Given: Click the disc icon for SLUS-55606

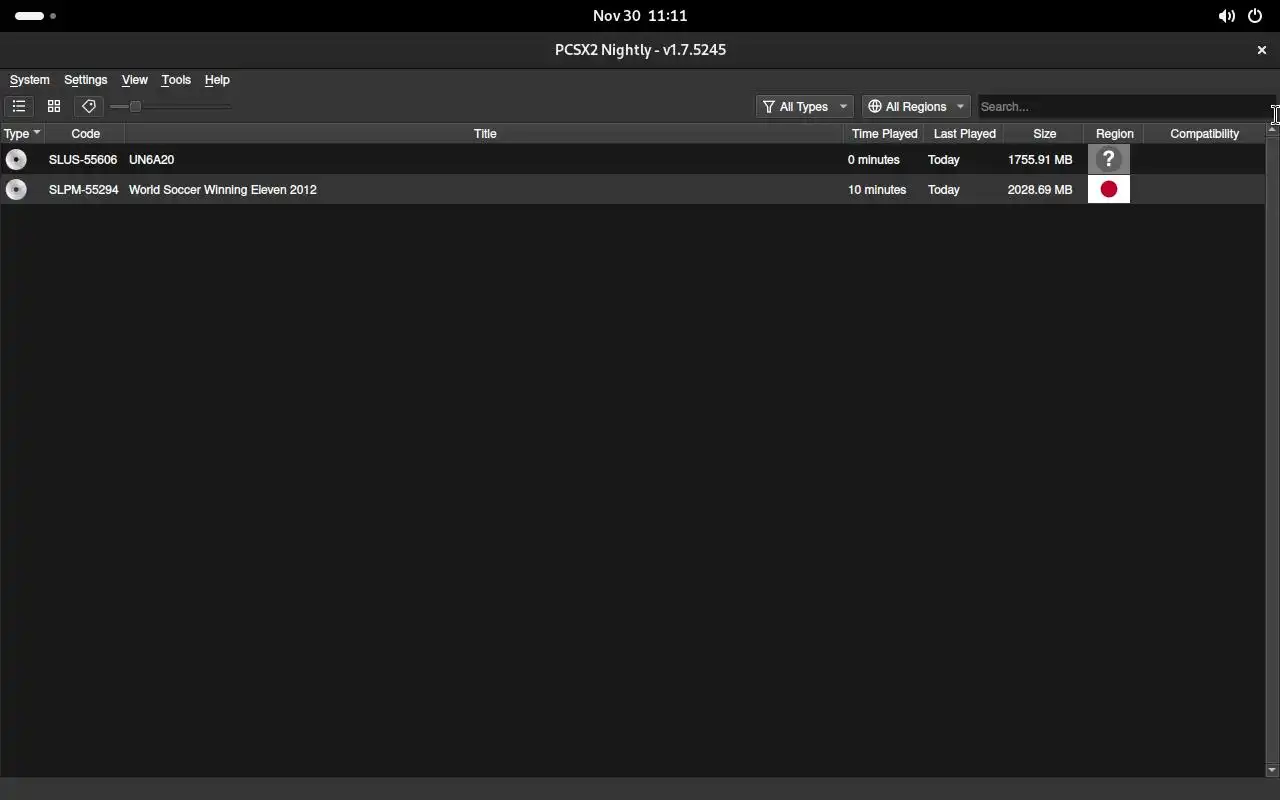Looking at the screenshot, I should pyautogui.click(x=16, y=159).
